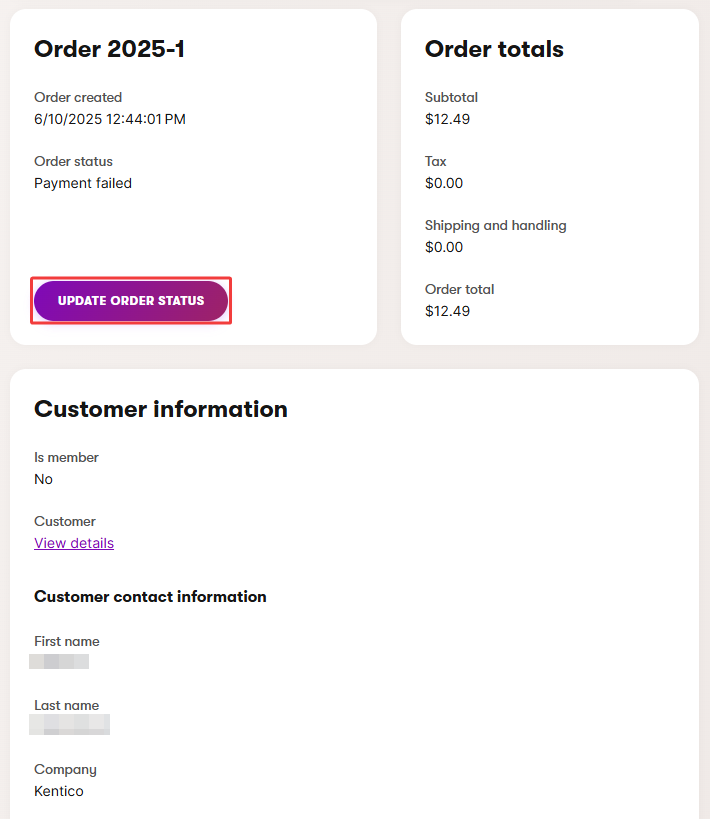This screenshot has height=819, width=710.
Task: Click the Is member label
Action: pos(66,457)
